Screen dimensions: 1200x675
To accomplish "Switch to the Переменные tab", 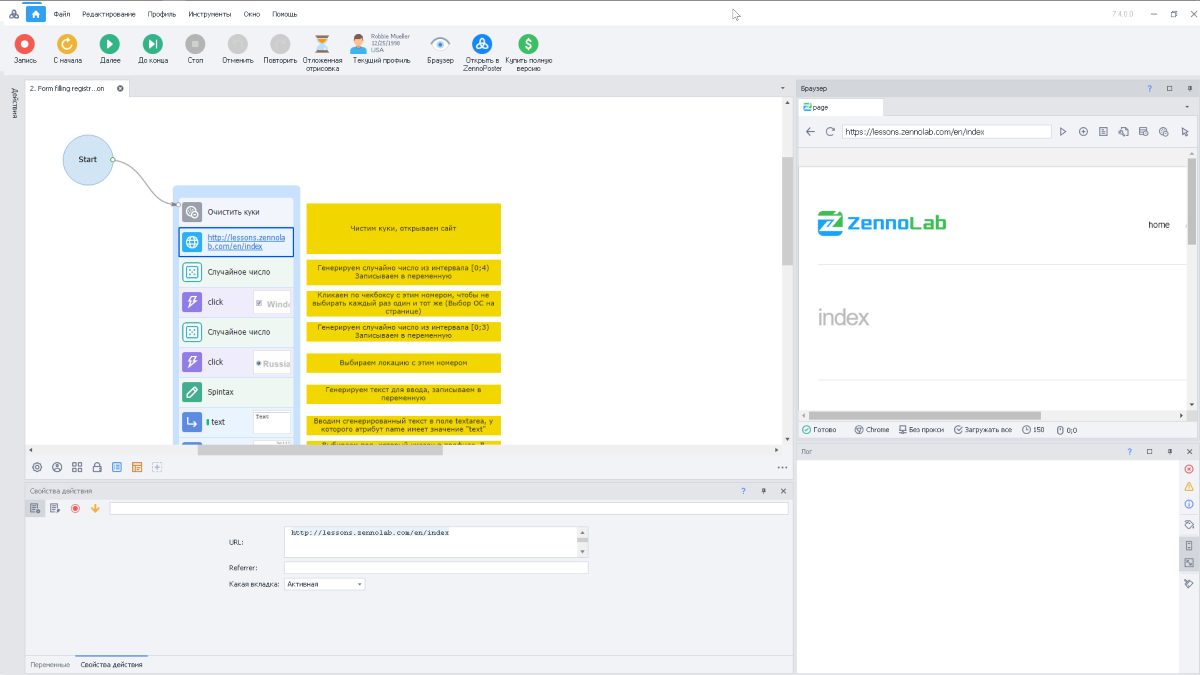I will coord(50,664).
